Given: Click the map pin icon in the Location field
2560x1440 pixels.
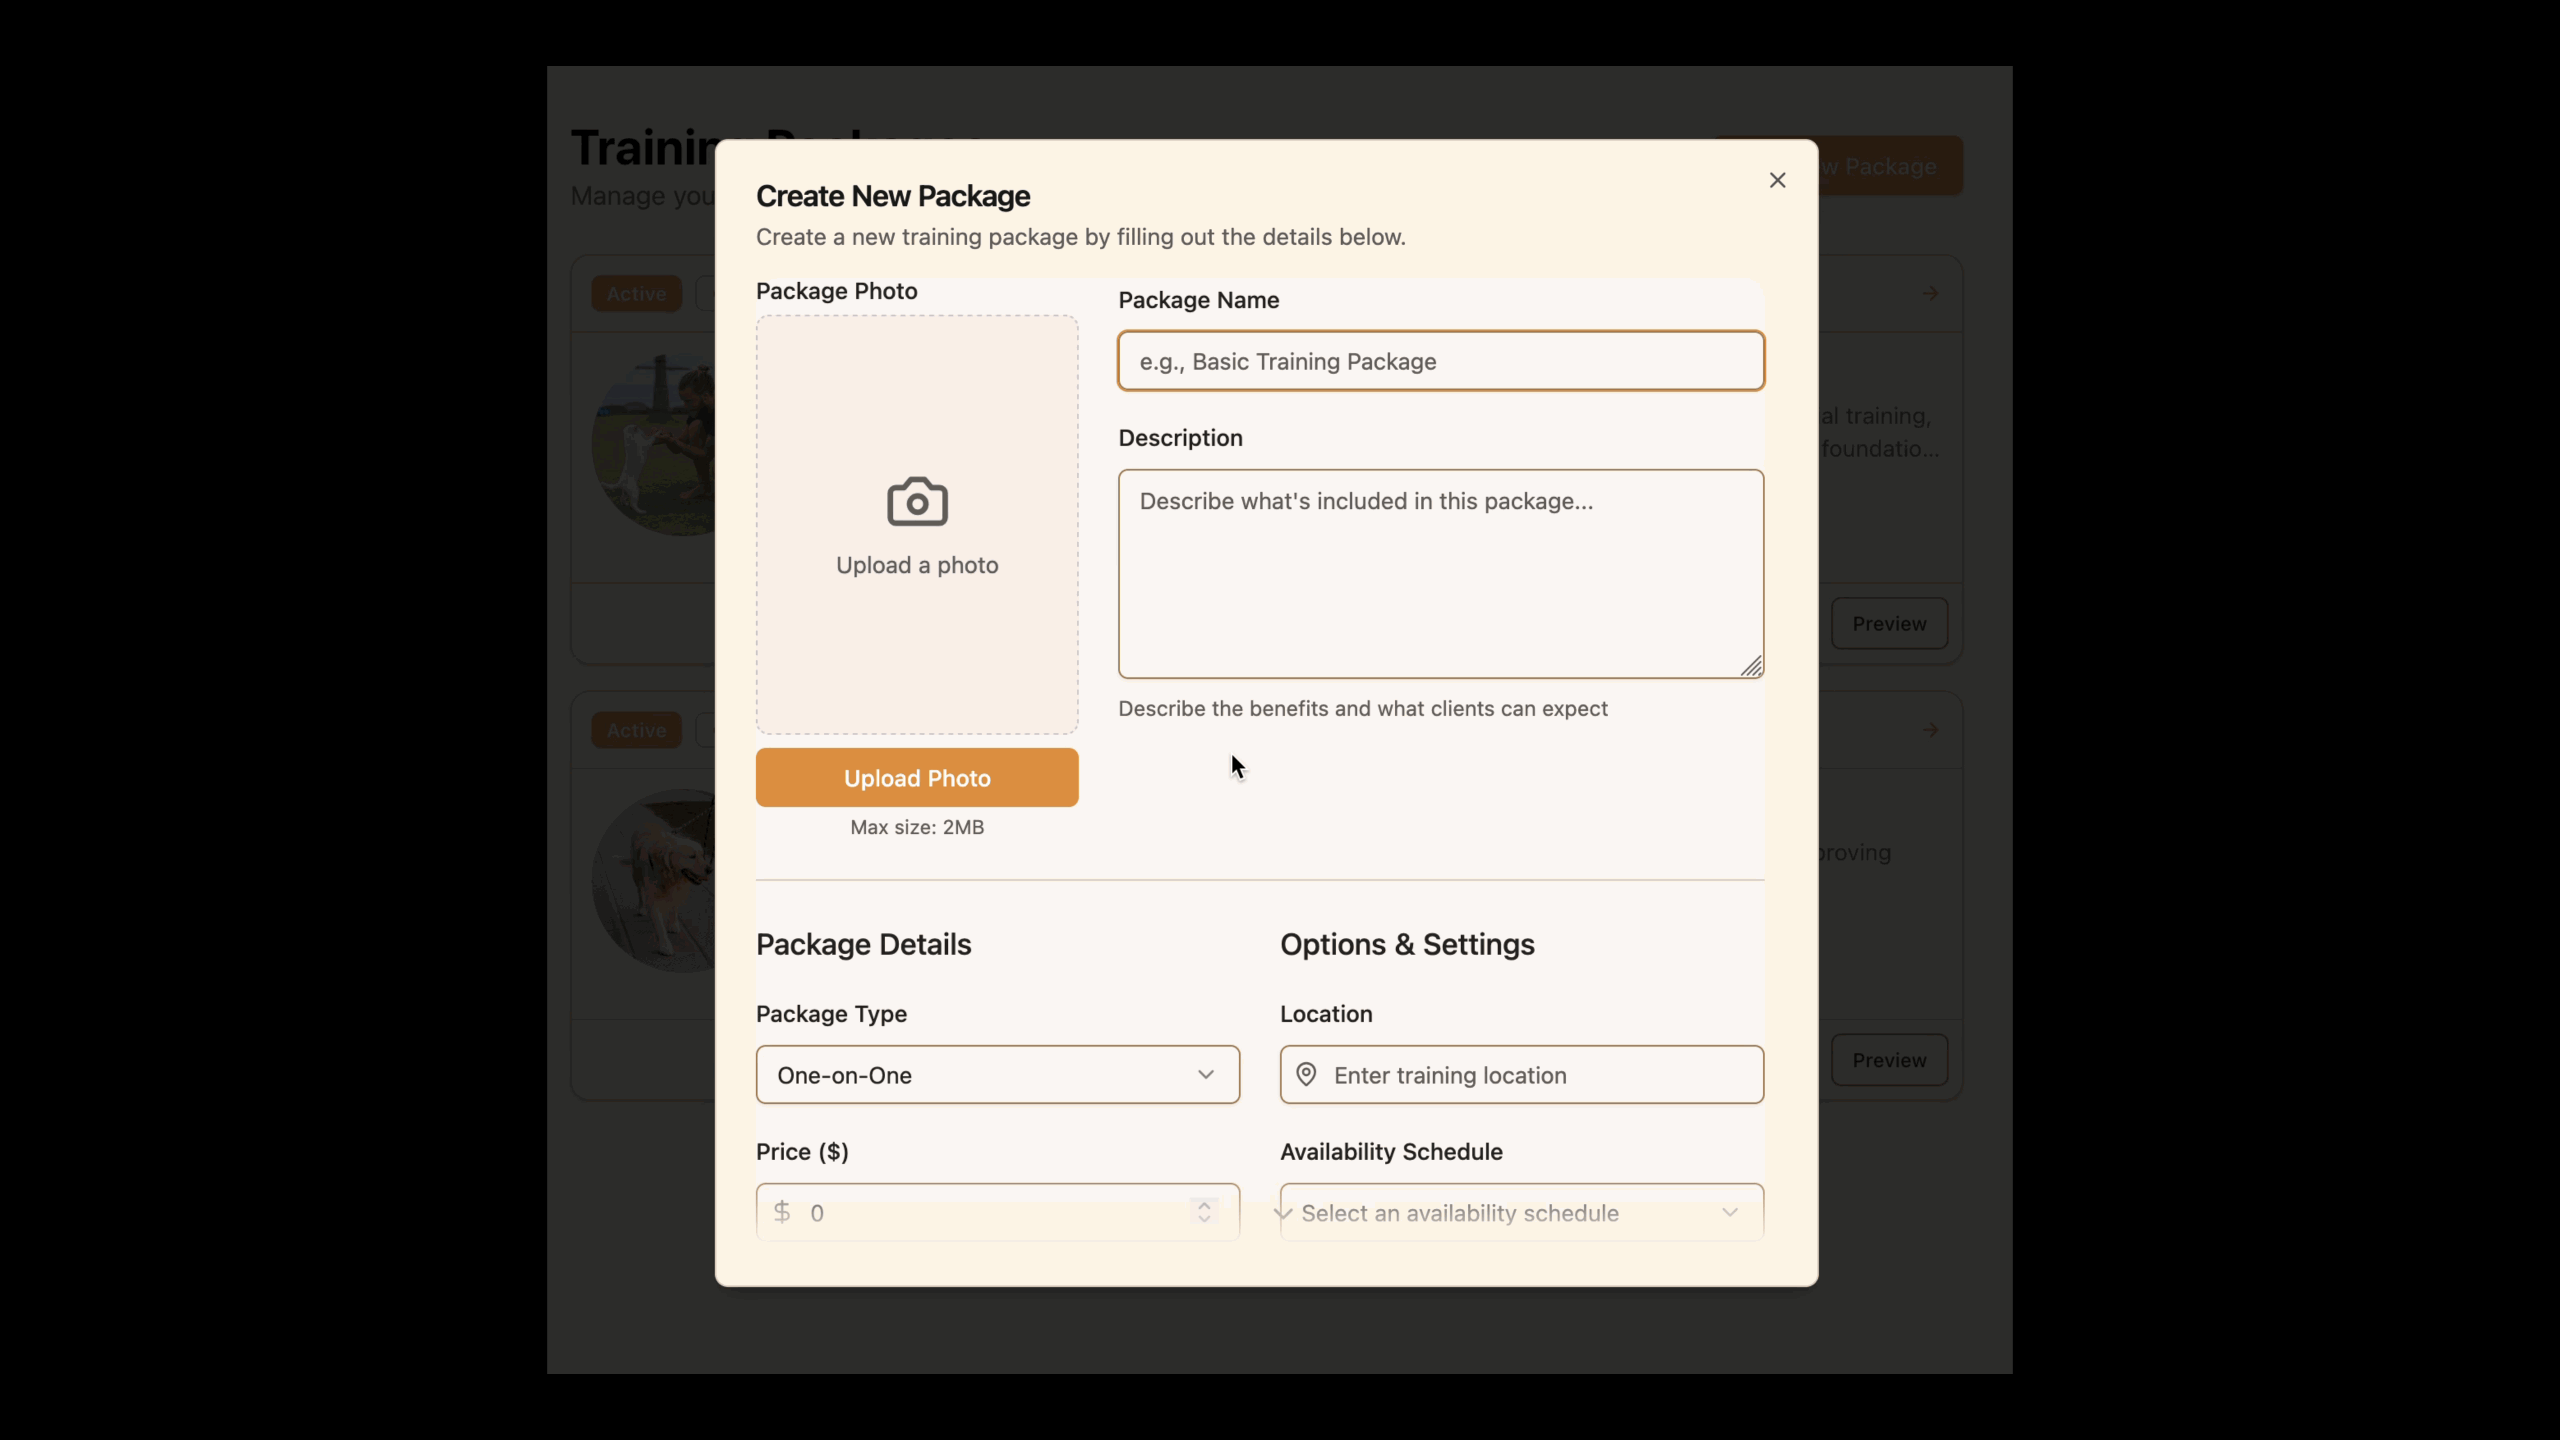Looking at the screenshot, I should 1307,1074.
